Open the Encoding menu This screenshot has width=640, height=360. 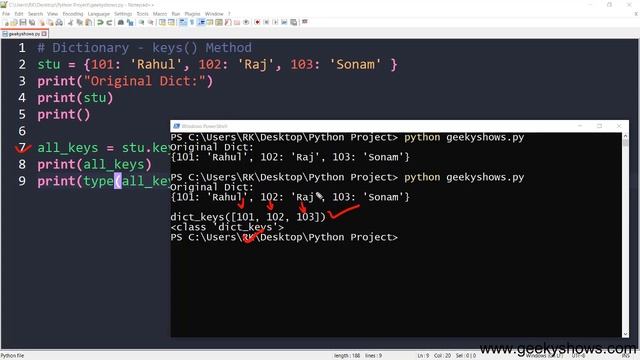(x=73, y=14)
